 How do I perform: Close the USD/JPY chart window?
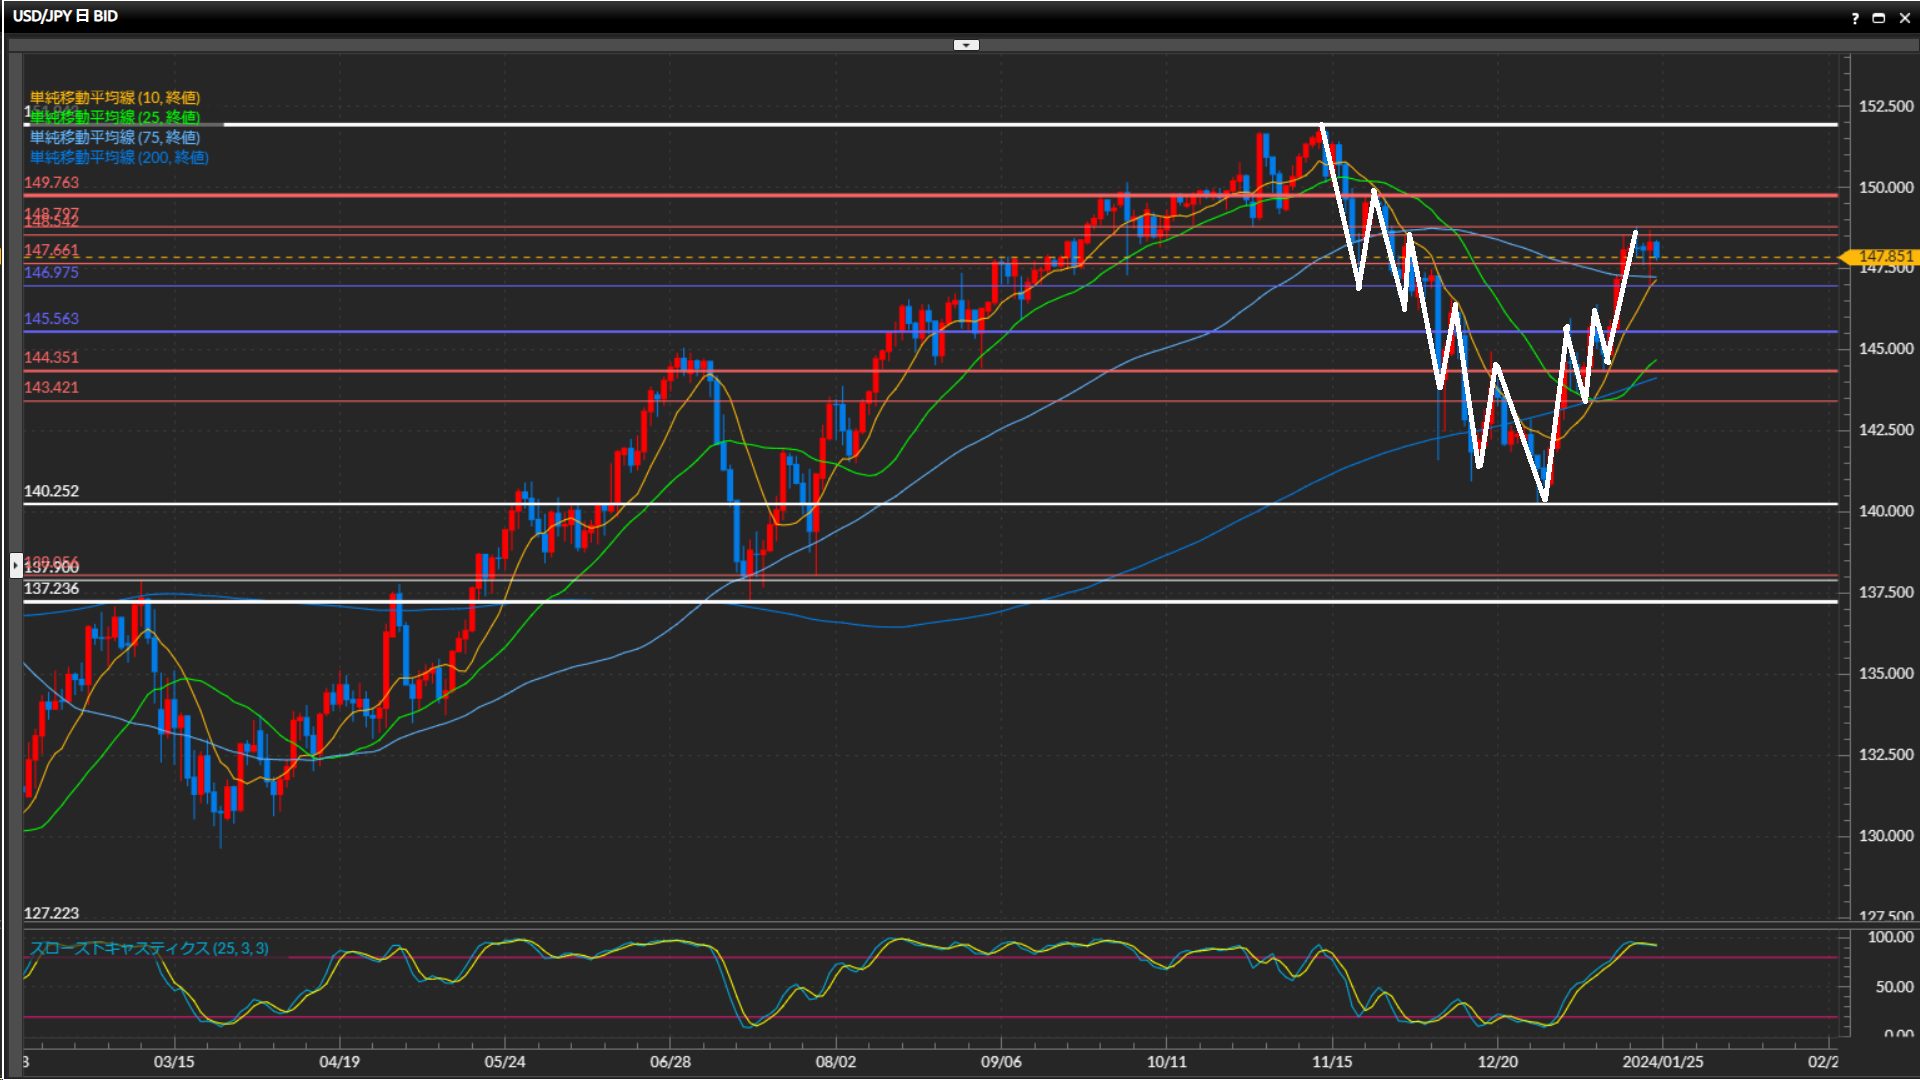tap(1905, 18)
